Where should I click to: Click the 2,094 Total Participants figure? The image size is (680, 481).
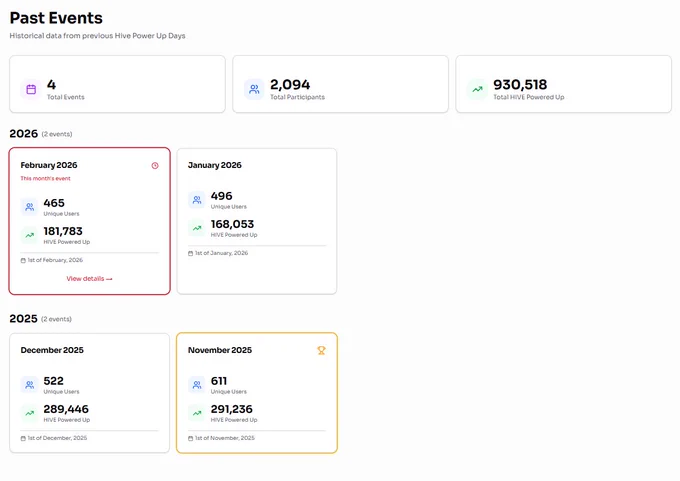point(290,85)
